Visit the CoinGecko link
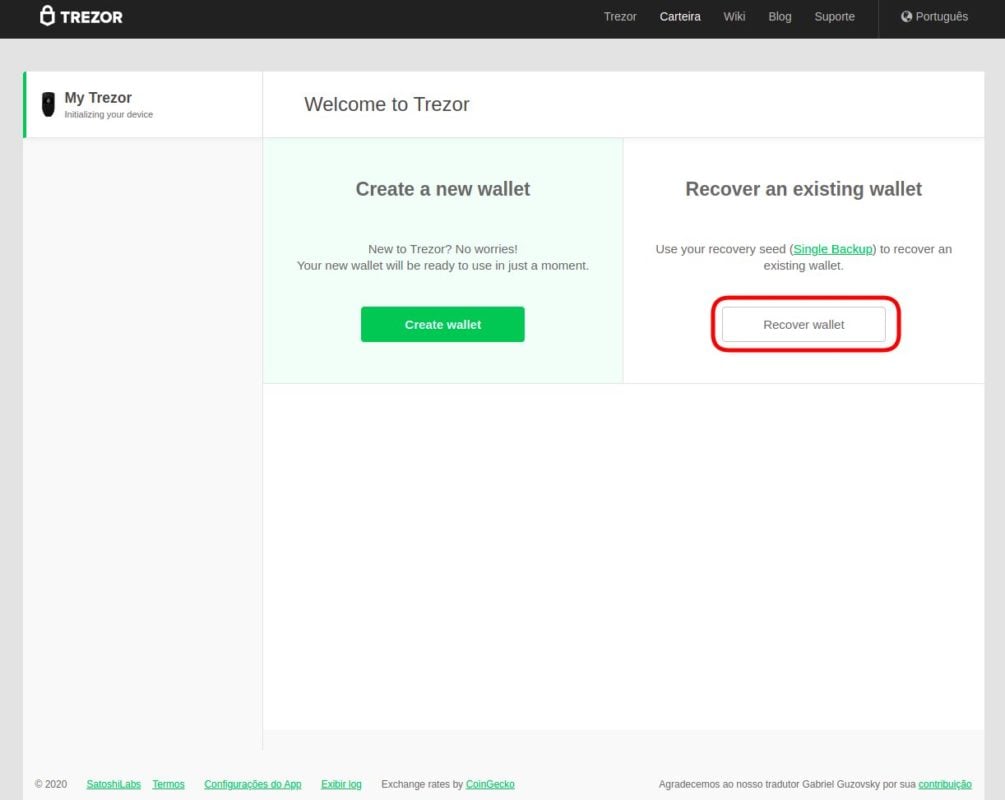1005x800 pixels. coord(490,784)
